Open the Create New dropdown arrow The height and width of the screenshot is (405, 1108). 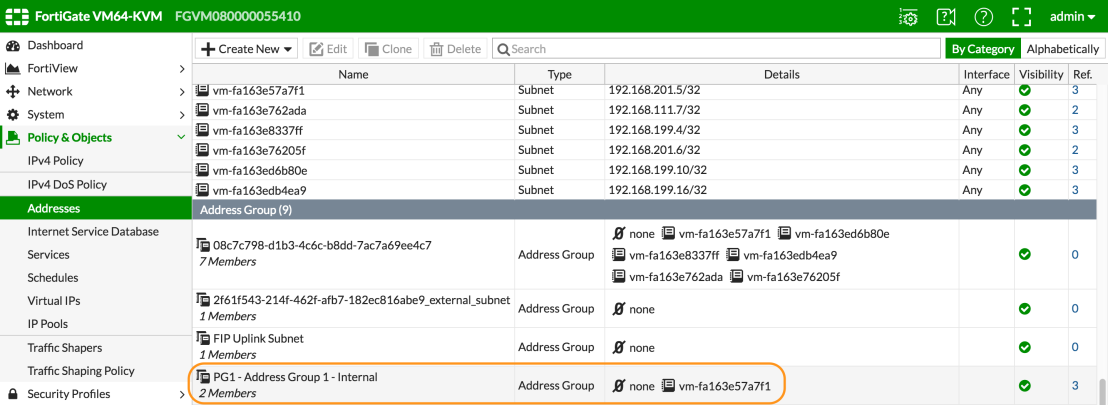point(288,49)
